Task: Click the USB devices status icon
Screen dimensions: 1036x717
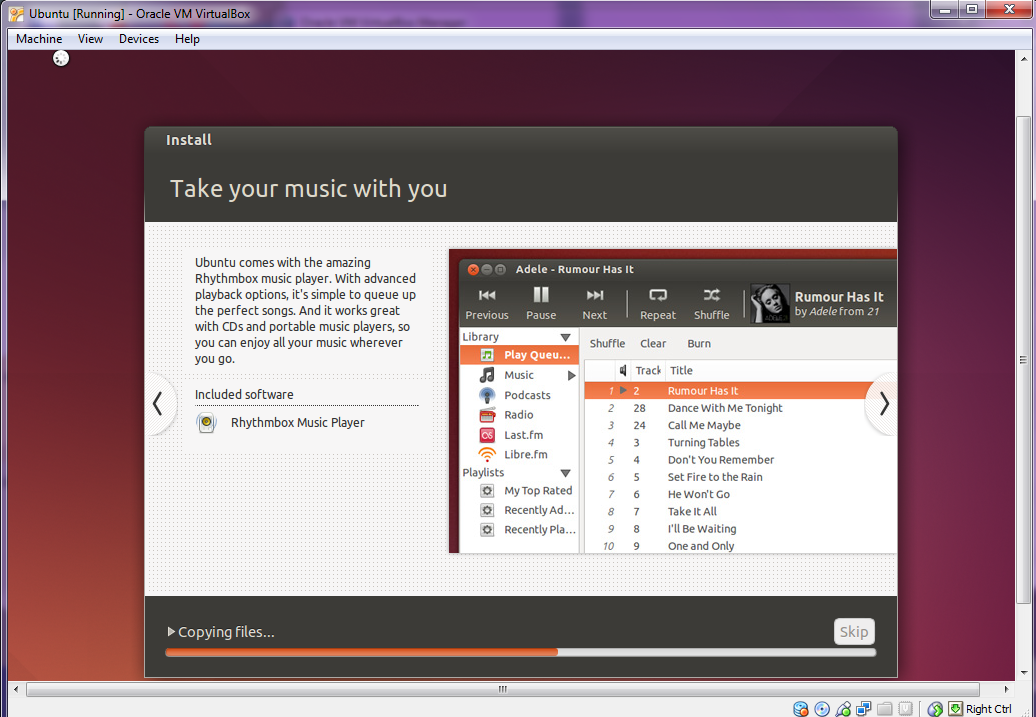Action: pos(843,709)
